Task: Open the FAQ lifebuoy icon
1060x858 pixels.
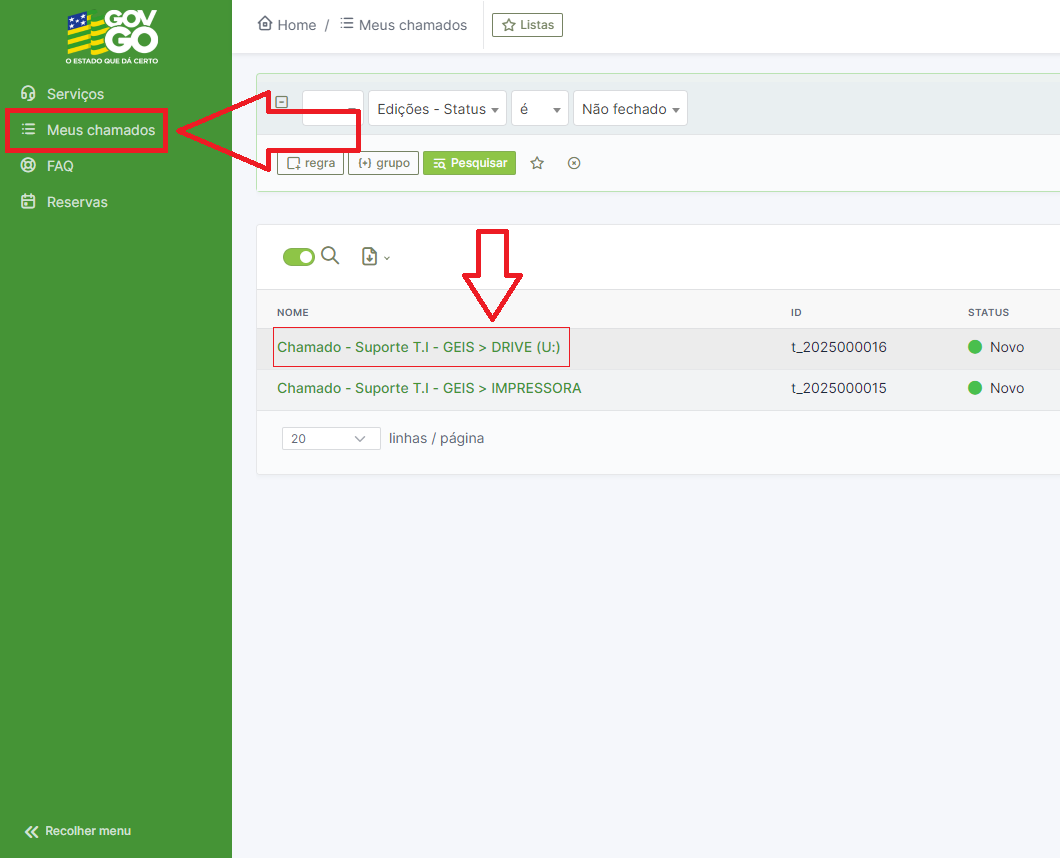Action: 28,166
